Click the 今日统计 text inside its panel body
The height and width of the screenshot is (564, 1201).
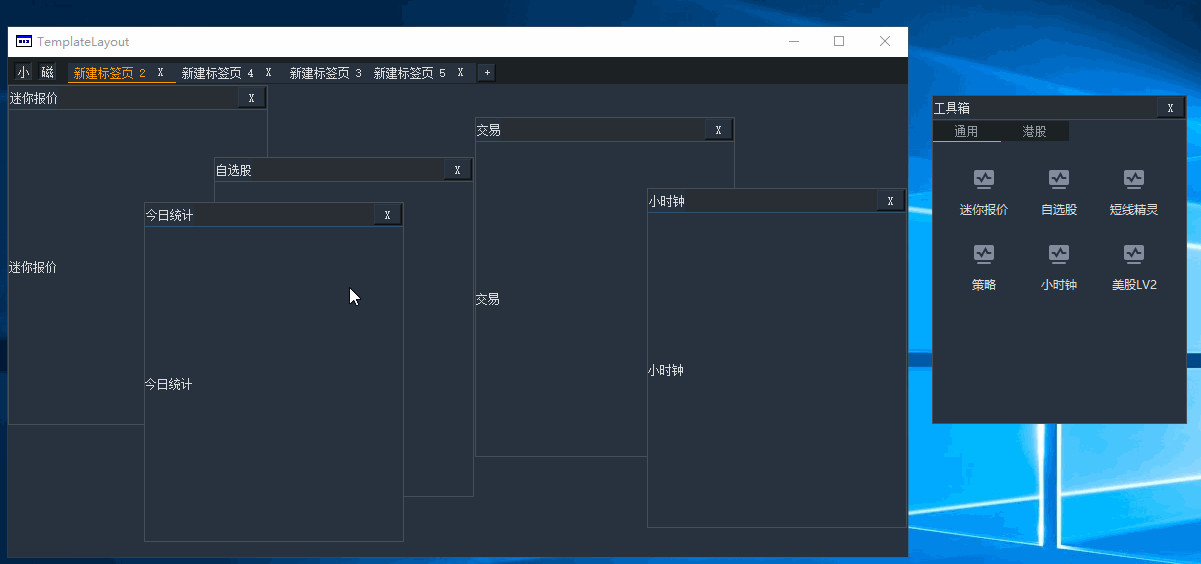pos(169,384)
